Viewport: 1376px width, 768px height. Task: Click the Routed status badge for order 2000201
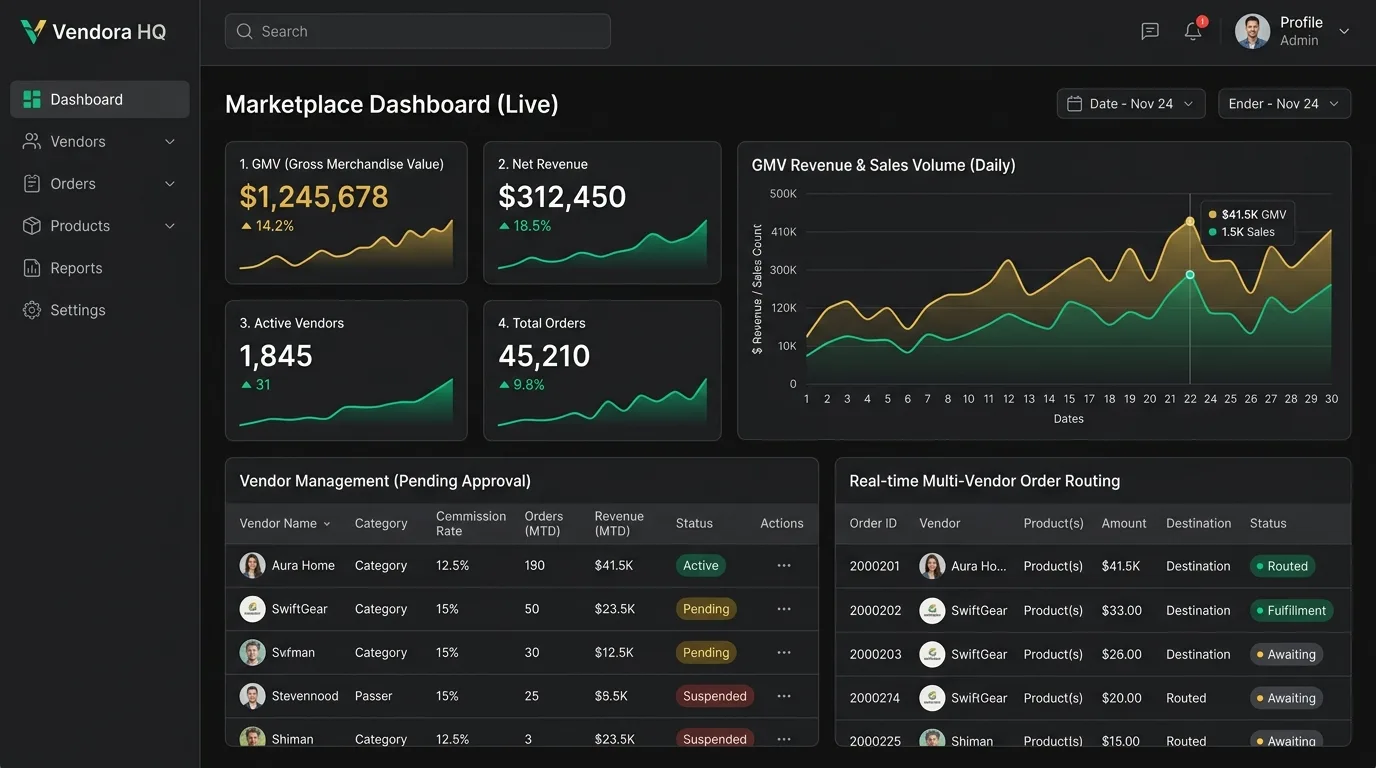pos(1282,566)
